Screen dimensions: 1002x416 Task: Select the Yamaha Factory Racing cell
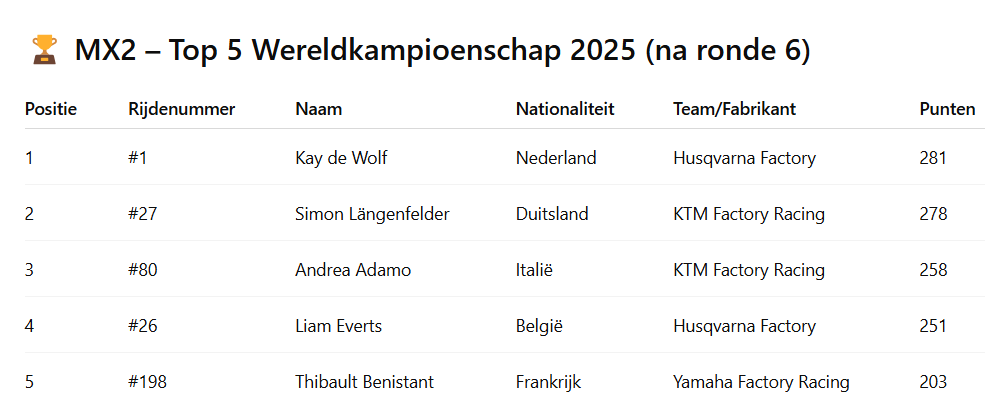(x=761, y=382)
